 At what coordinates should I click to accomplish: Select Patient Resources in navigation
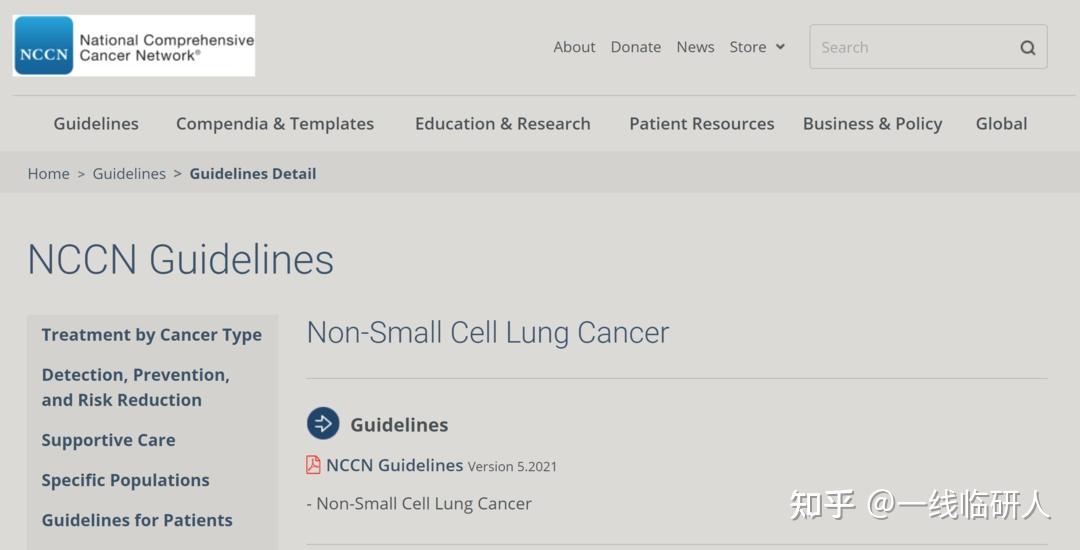pyautogui.click(x=702, y=124)
